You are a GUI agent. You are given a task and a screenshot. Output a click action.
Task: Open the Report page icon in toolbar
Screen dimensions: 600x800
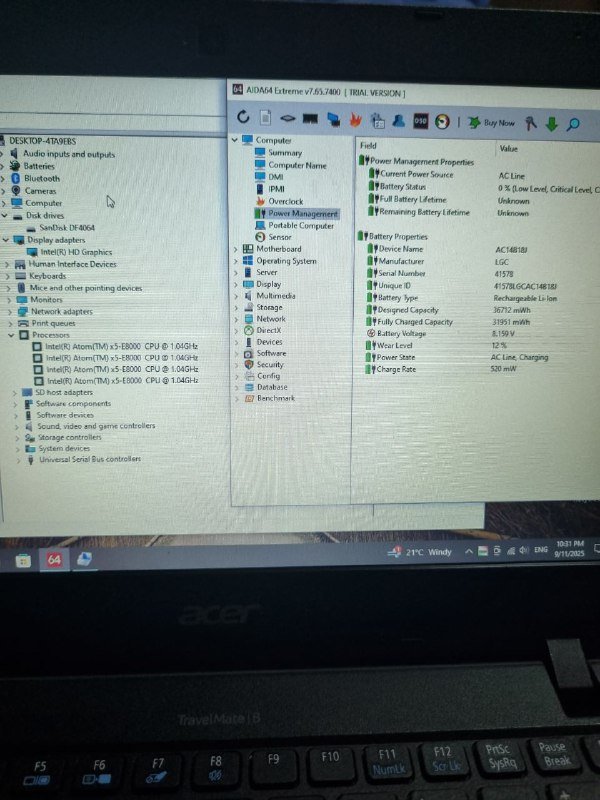click(265, 119)
